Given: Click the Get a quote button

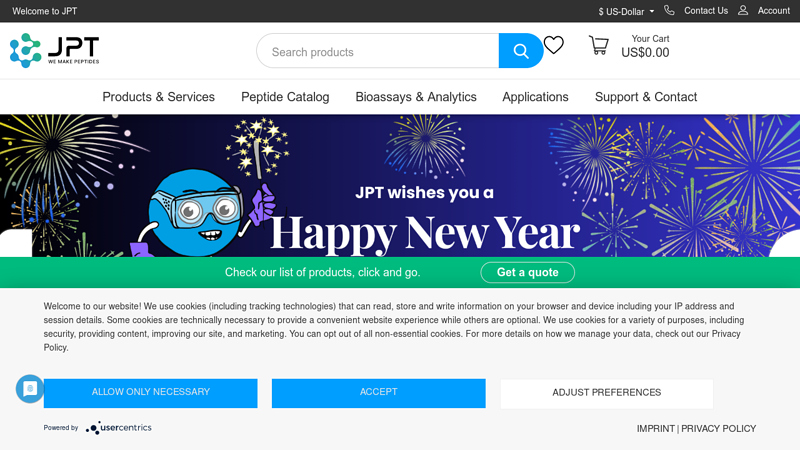Looking at the screenshot, I should [x=527, y=272].
